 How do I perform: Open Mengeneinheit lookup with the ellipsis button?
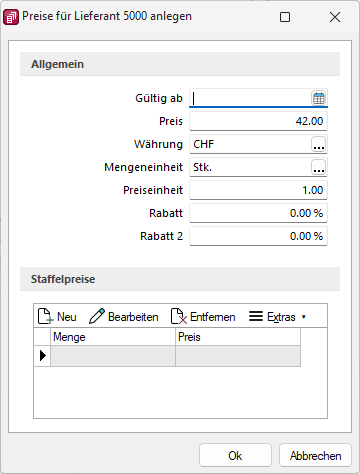319,167
